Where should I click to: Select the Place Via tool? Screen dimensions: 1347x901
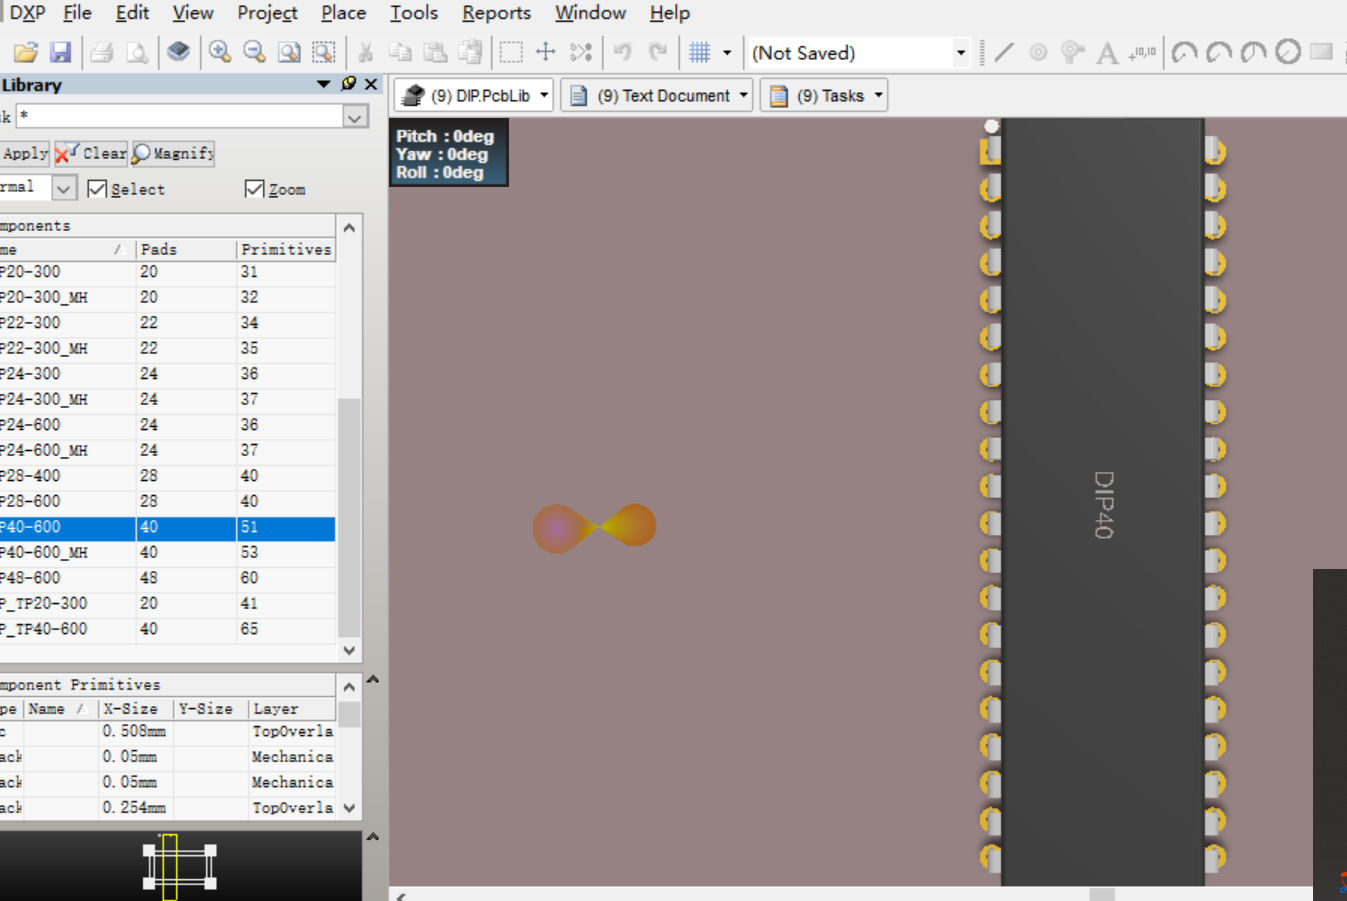pos(1072,53)
